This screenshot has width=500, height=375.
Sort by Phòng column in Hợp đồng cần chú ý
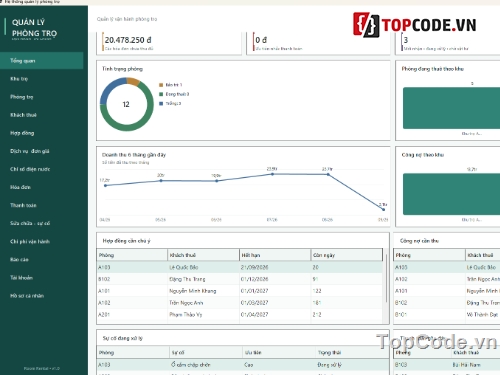pyautogui.click(x=132, y=255)
